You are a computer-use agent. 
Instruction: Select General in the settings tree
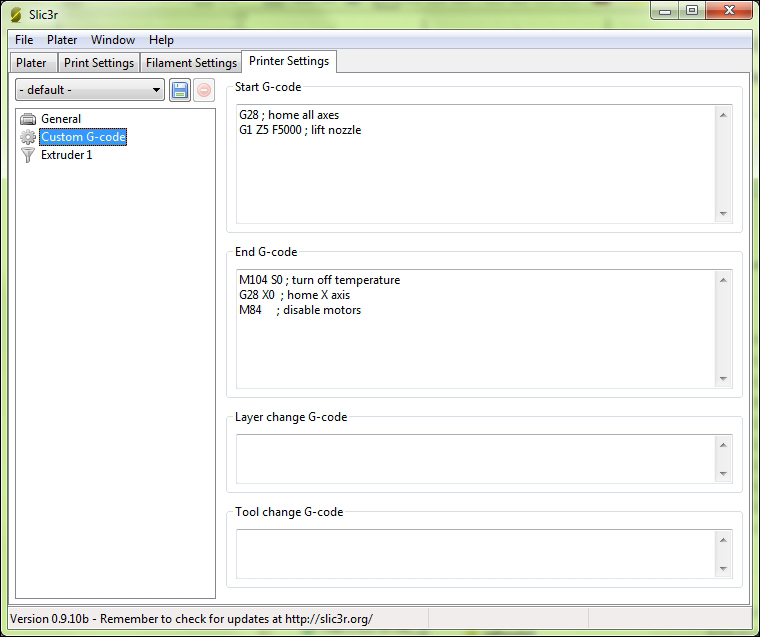(61, 119)
